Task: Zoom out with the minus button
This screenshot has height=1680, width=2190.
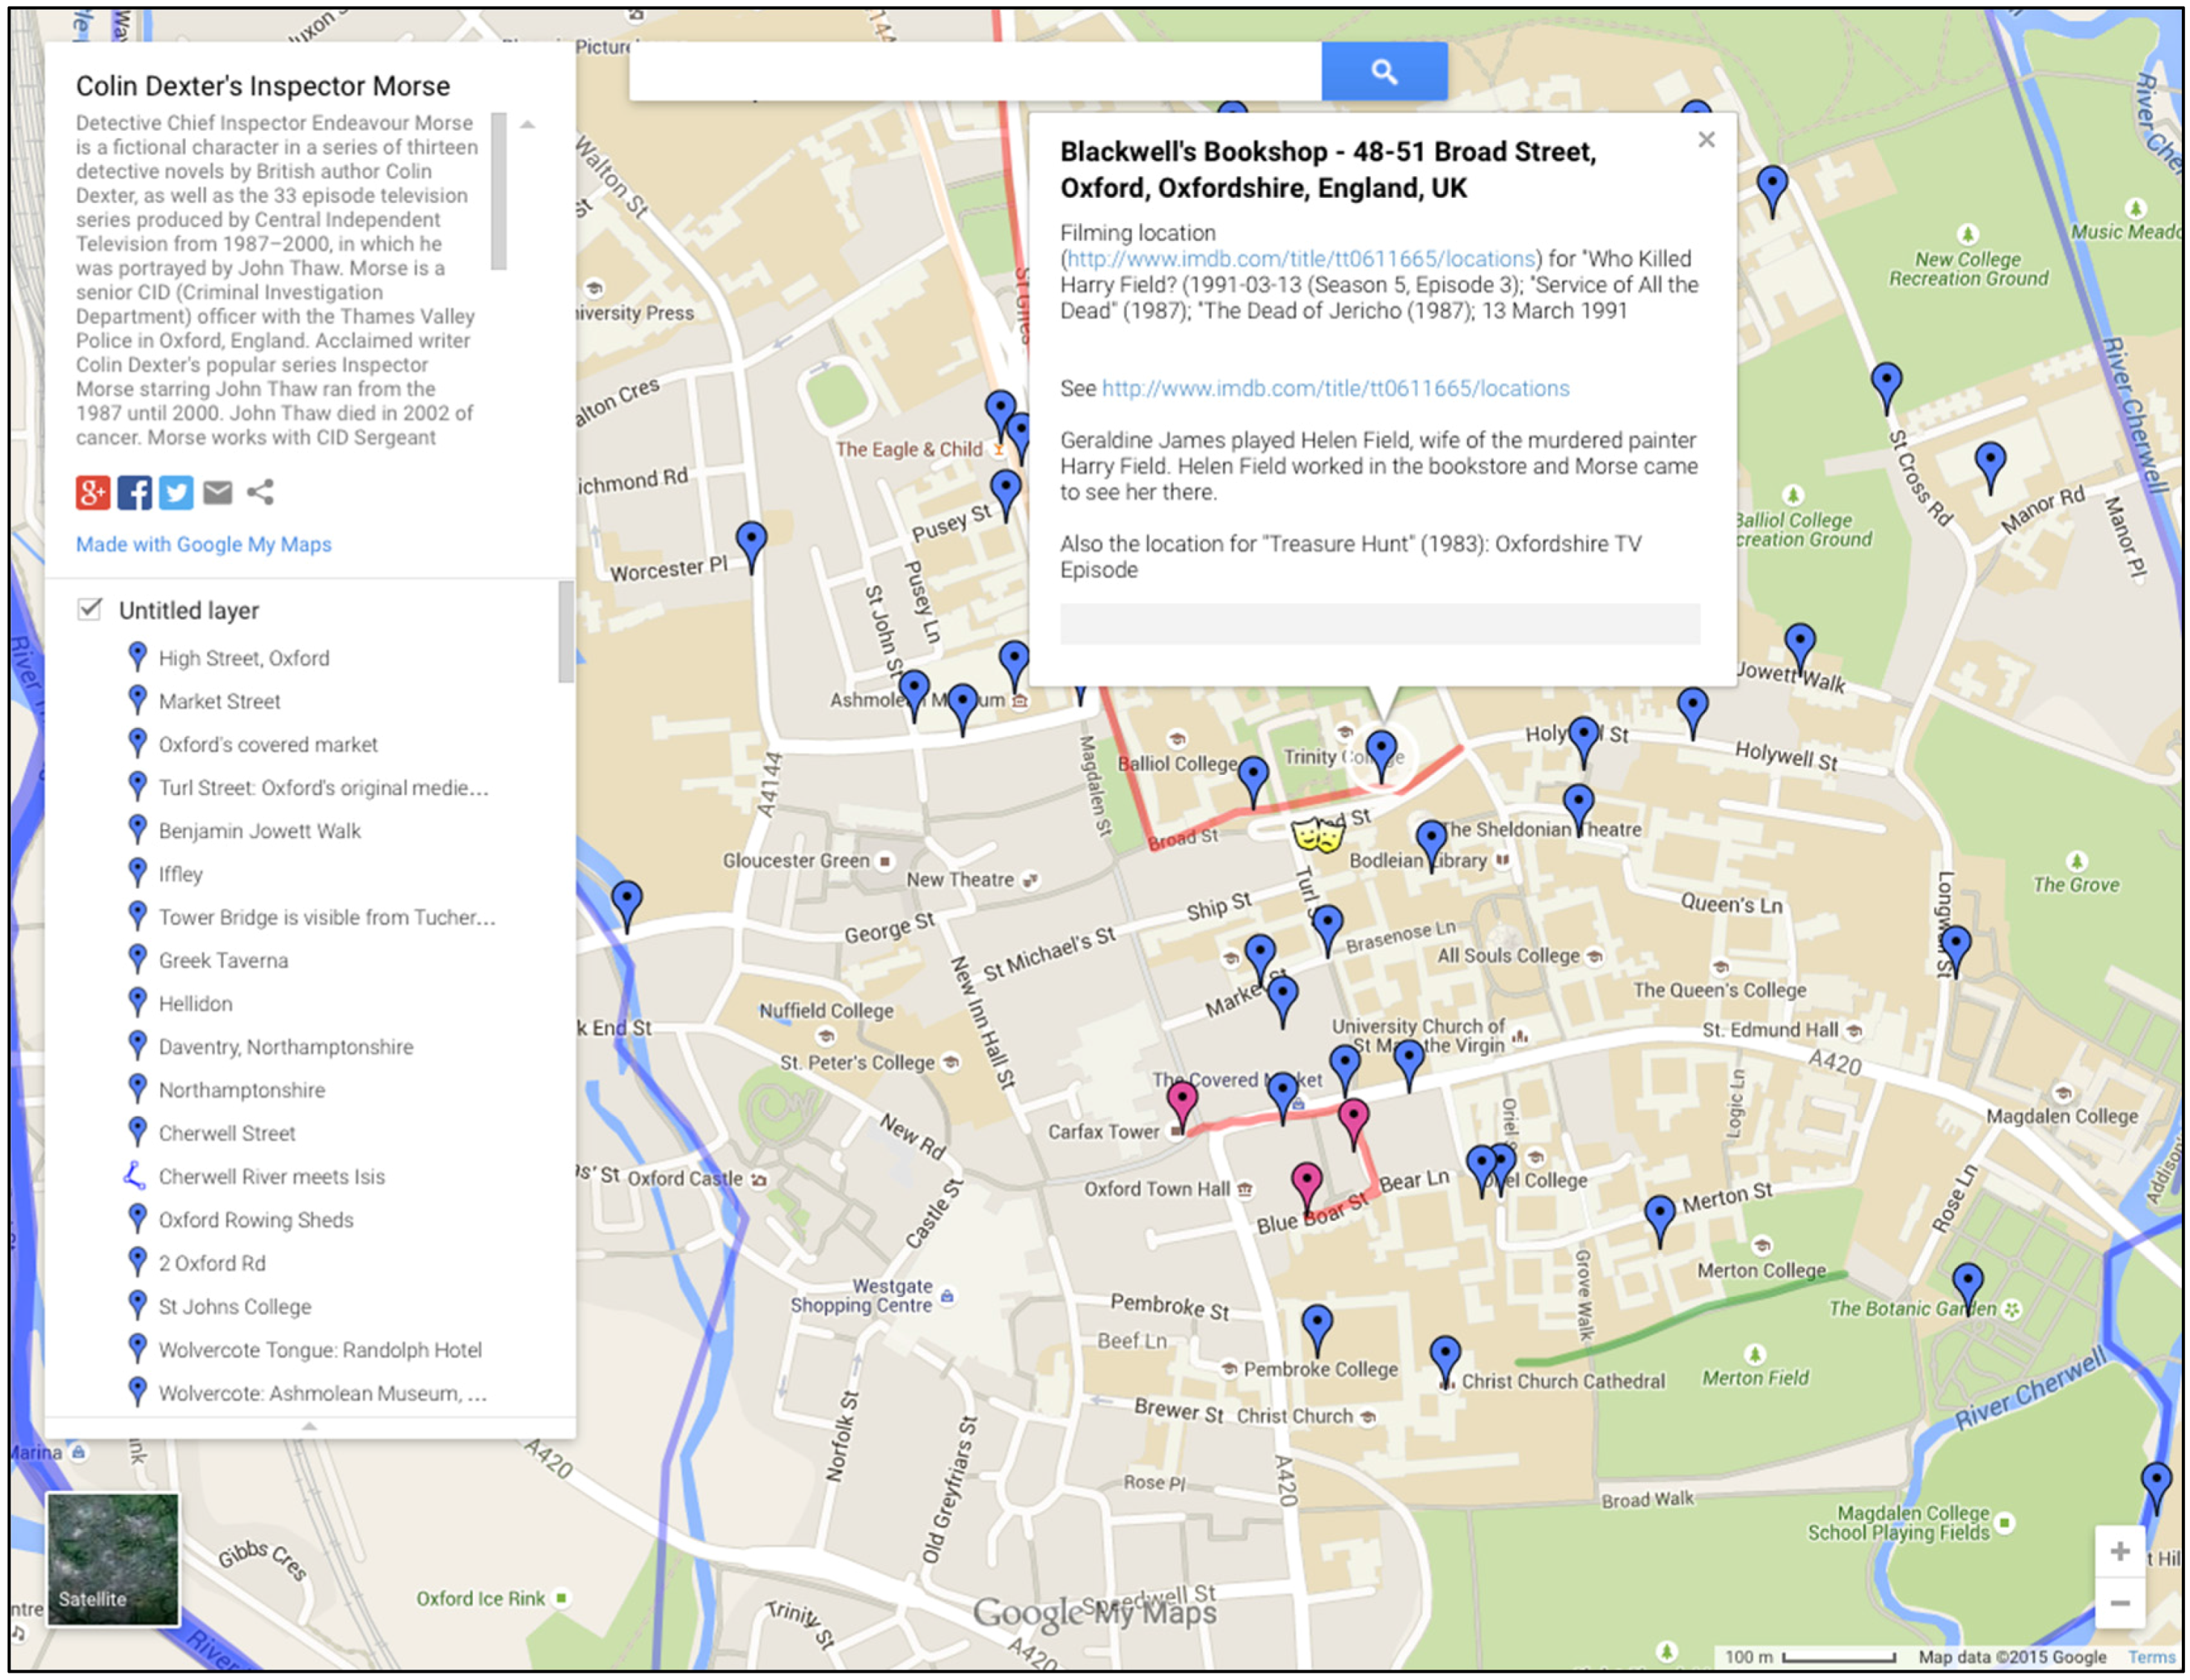Action: pyautogui.click(x=2119, y=1604)
